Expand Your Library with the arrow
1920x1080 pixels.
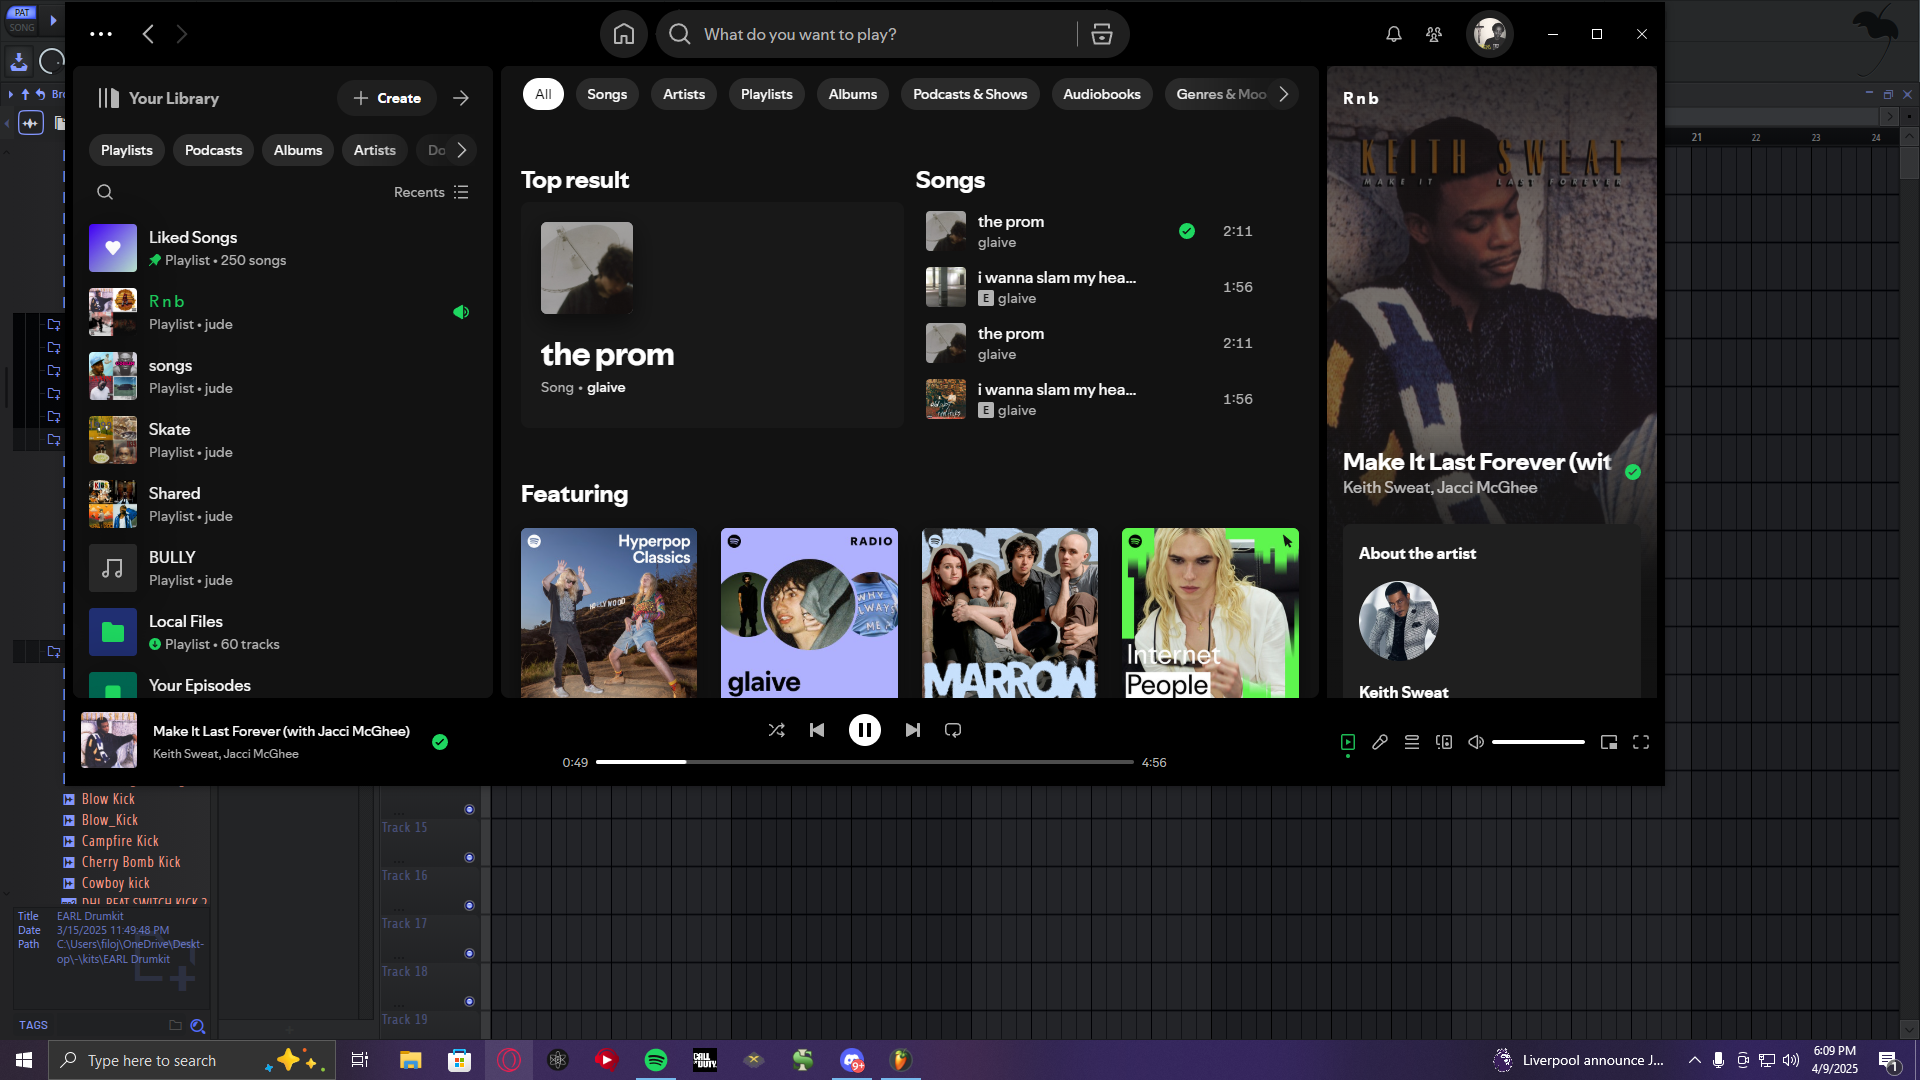click(x=461, y=98)
